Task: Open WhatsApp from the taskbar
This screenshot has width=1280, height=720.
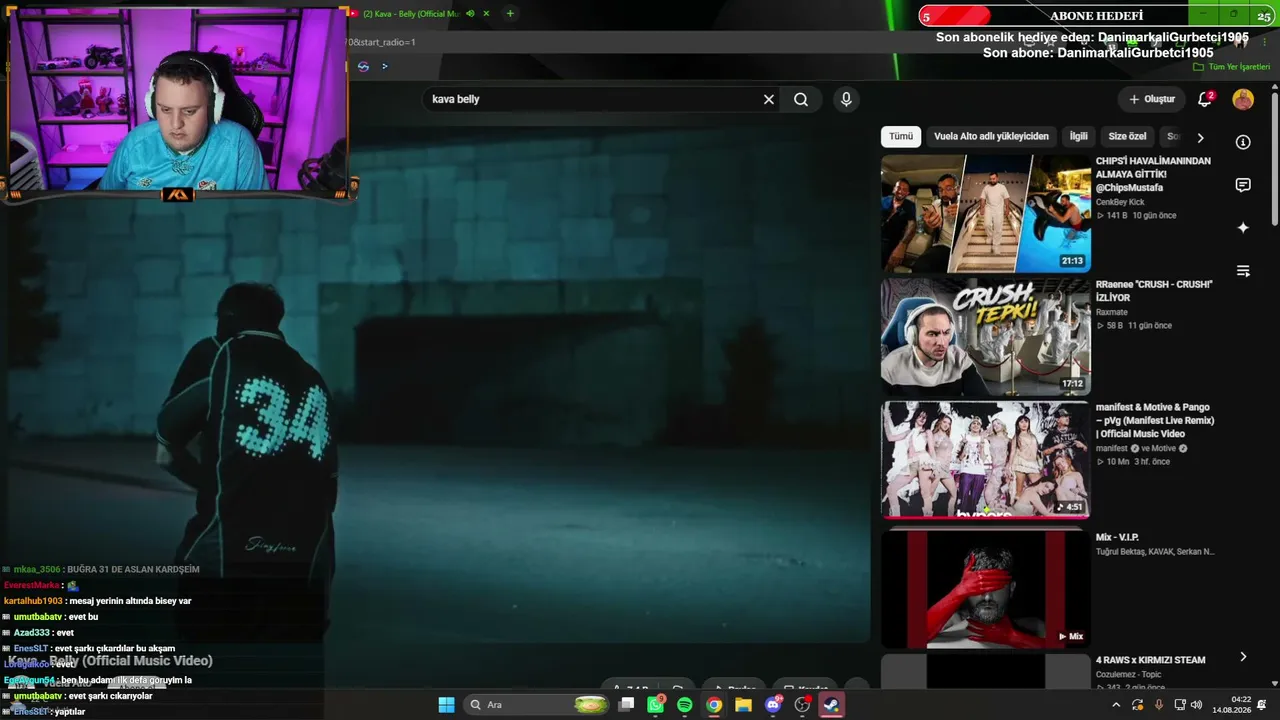Action: 656,705
